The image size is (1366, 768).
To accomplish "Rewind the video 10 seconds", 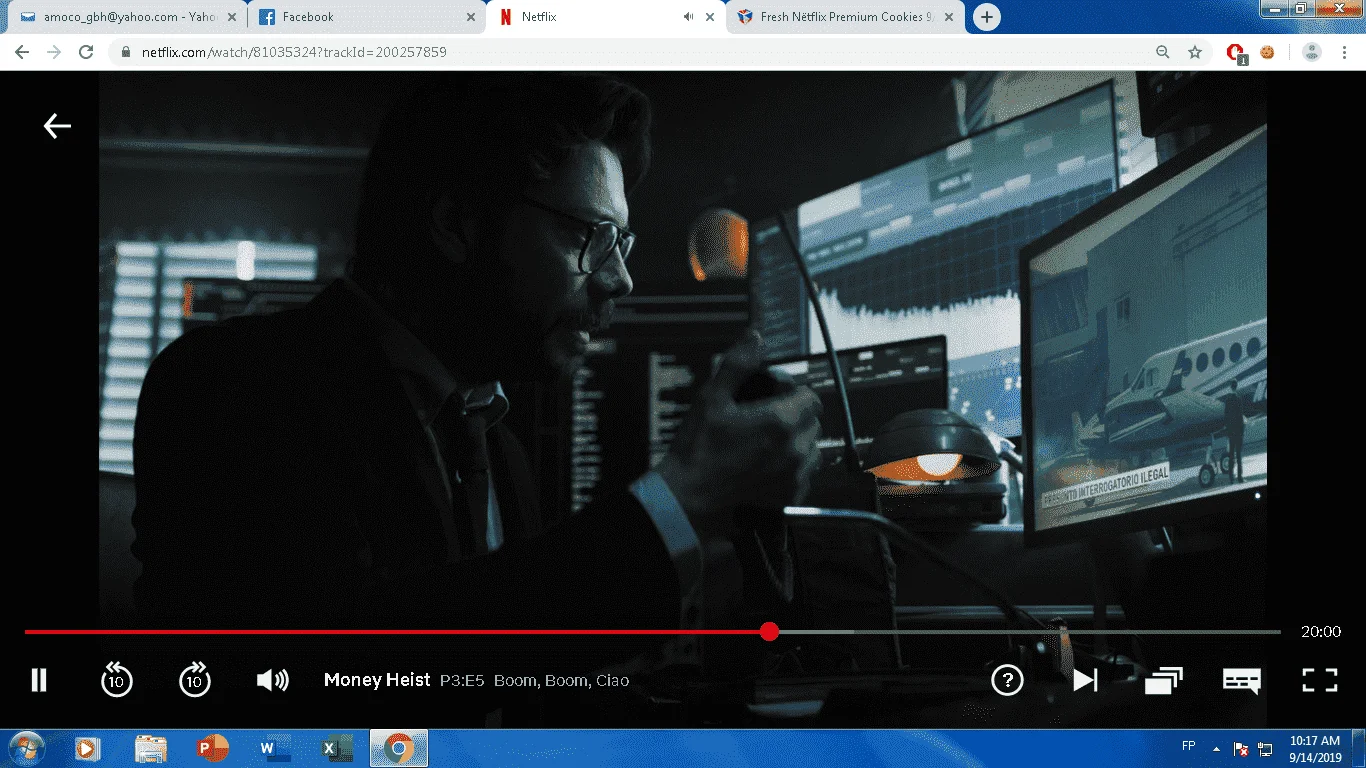I will pos(117,680).
